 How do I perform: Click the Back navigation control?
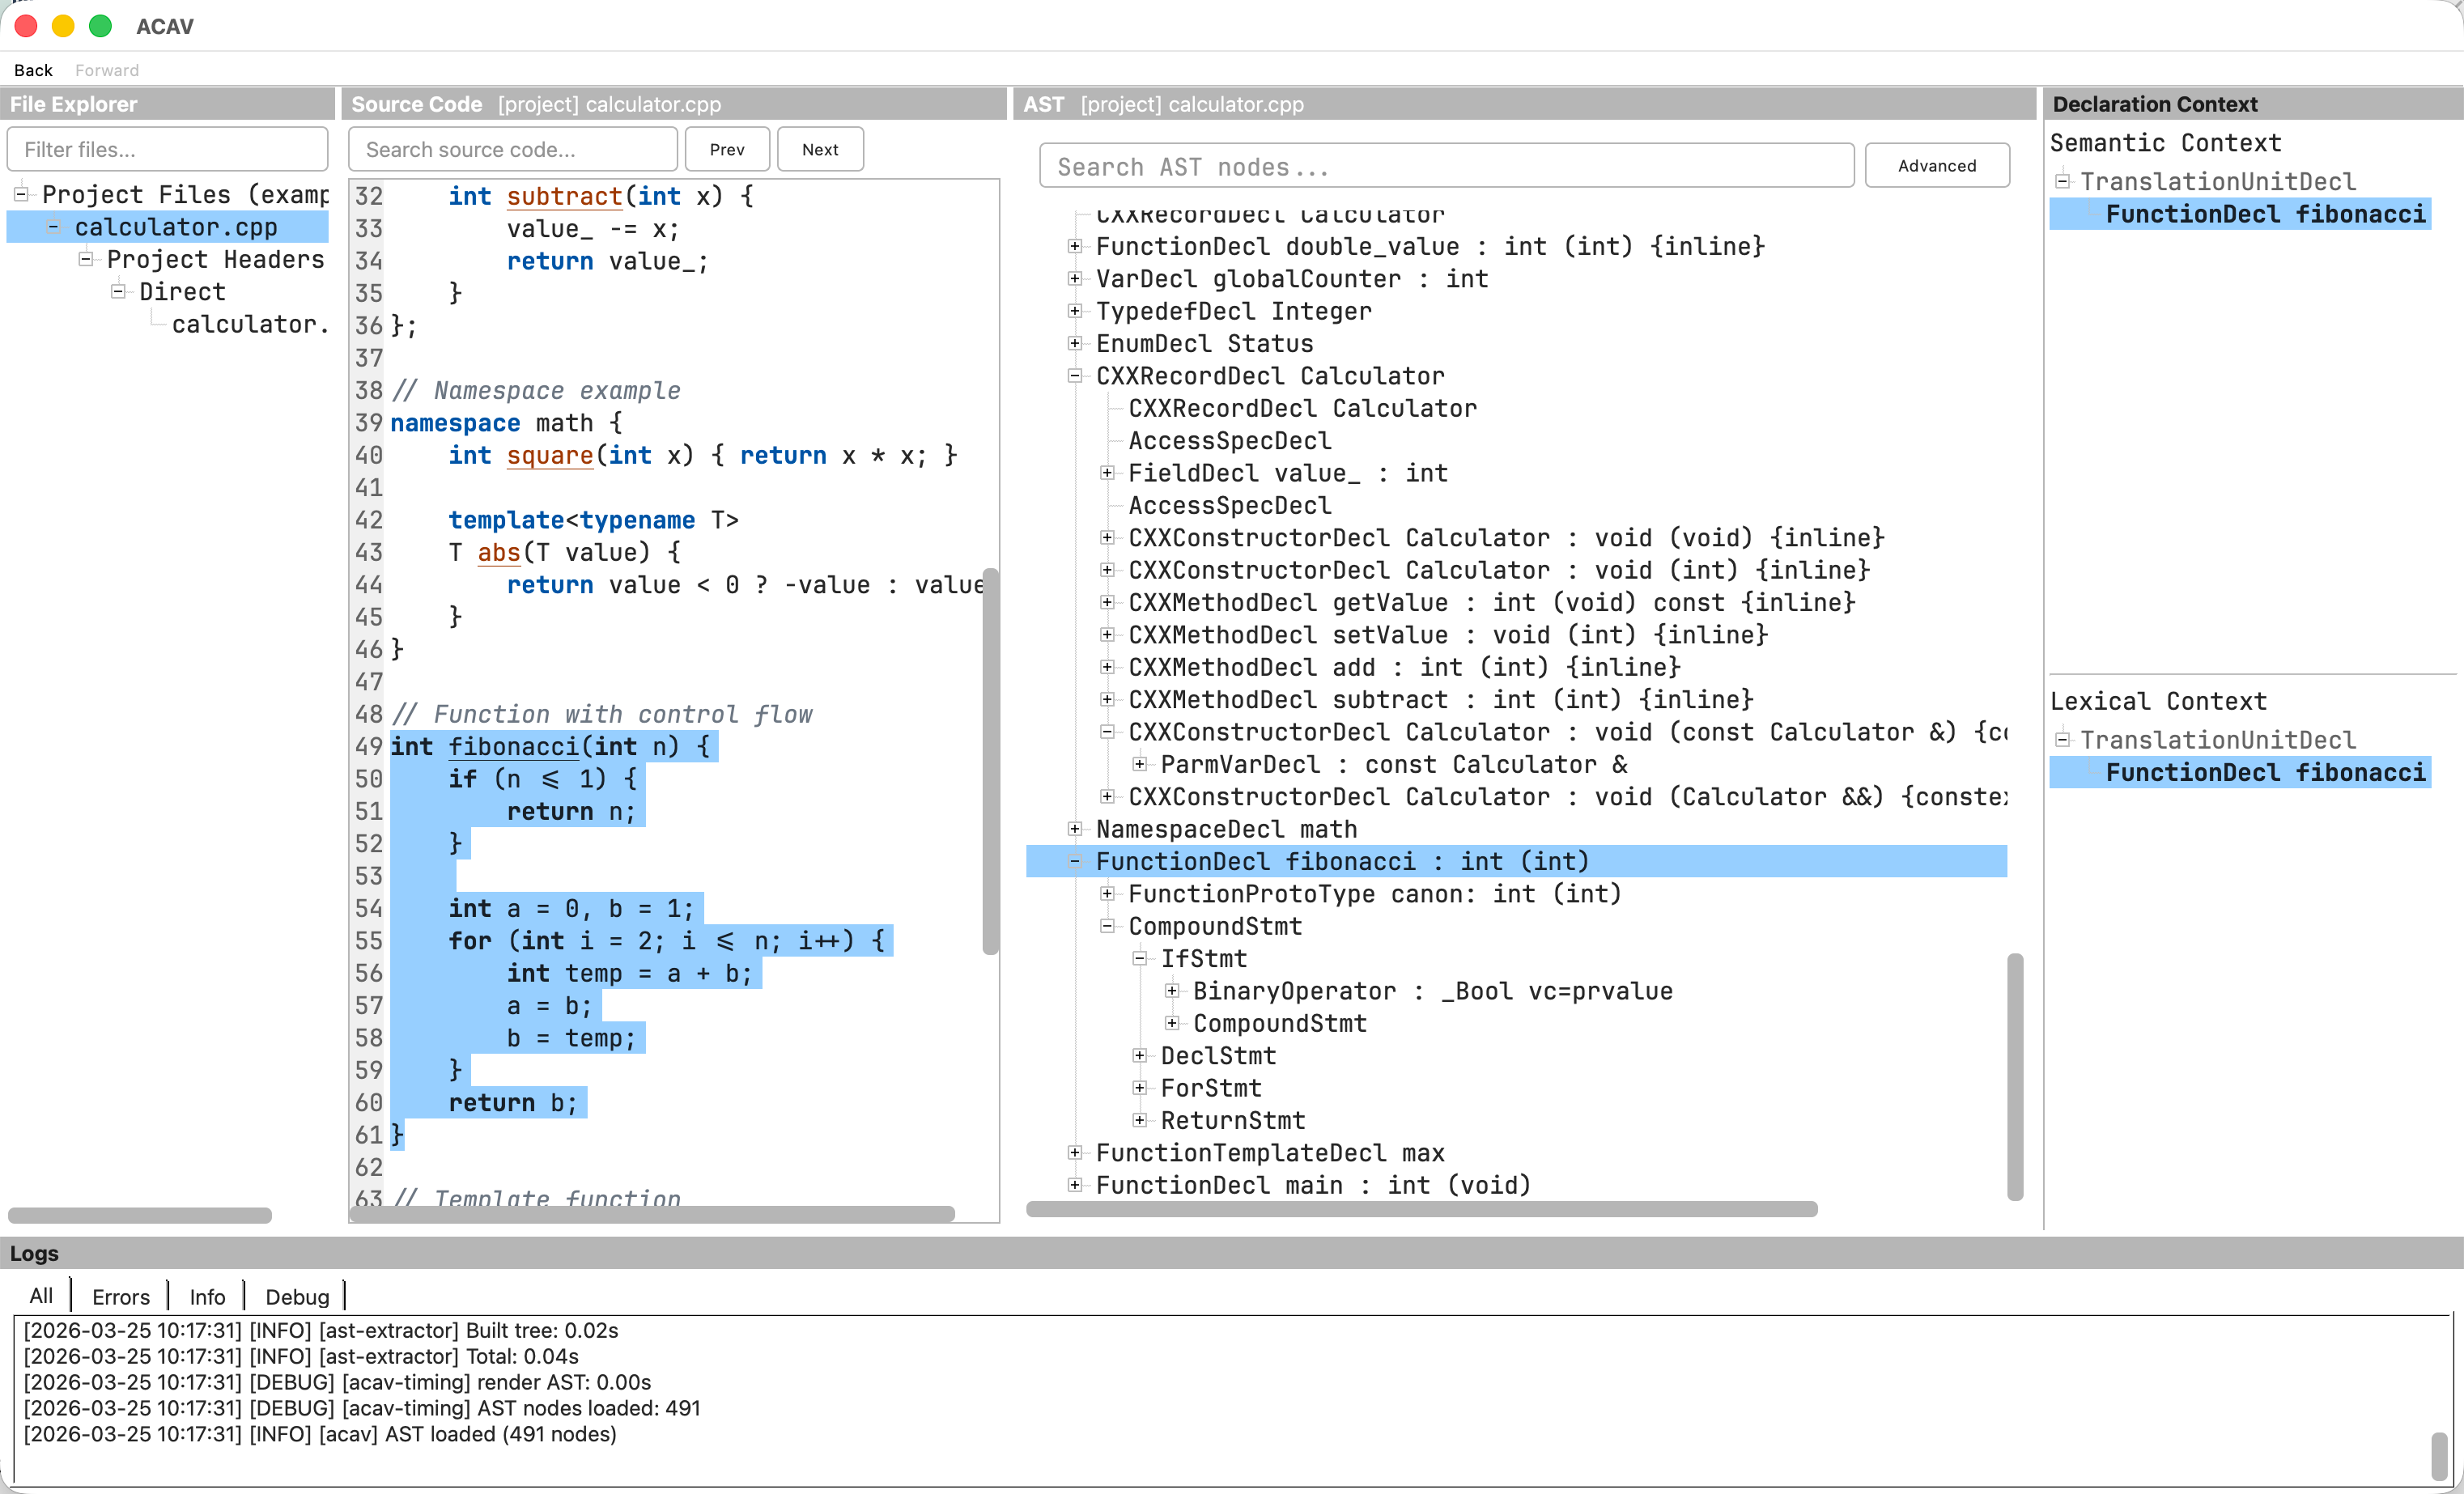pos(33,69)
